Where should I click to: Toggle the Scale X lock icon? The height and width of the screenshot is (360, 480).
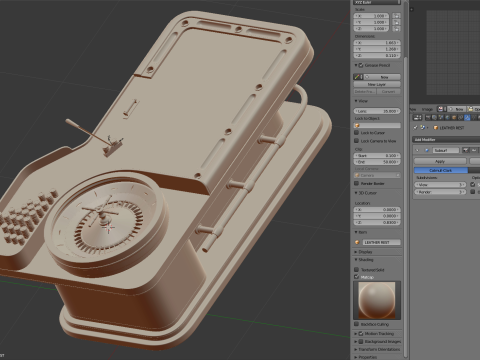coord(396,16)
